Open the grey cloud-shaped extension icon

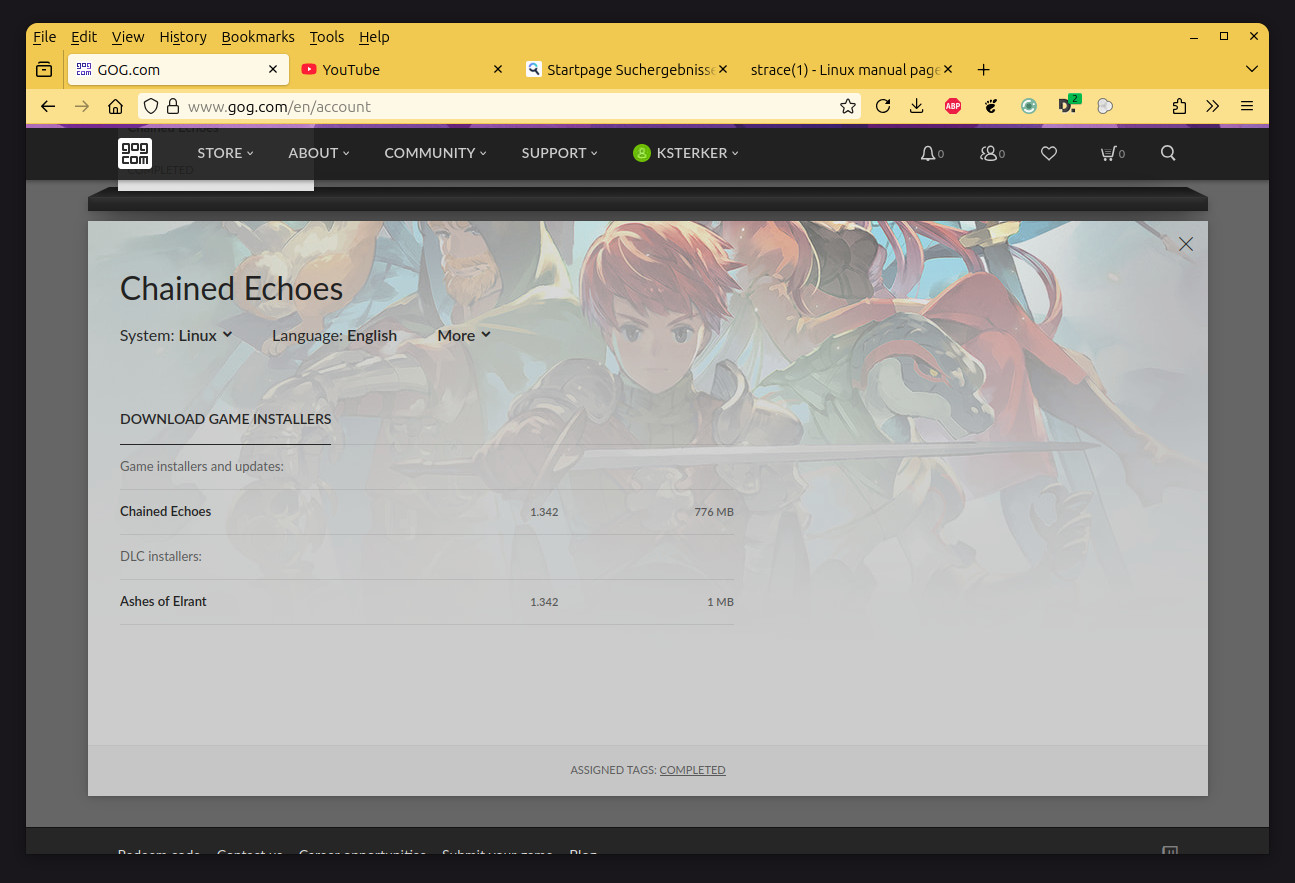(x=1105, y=106)
